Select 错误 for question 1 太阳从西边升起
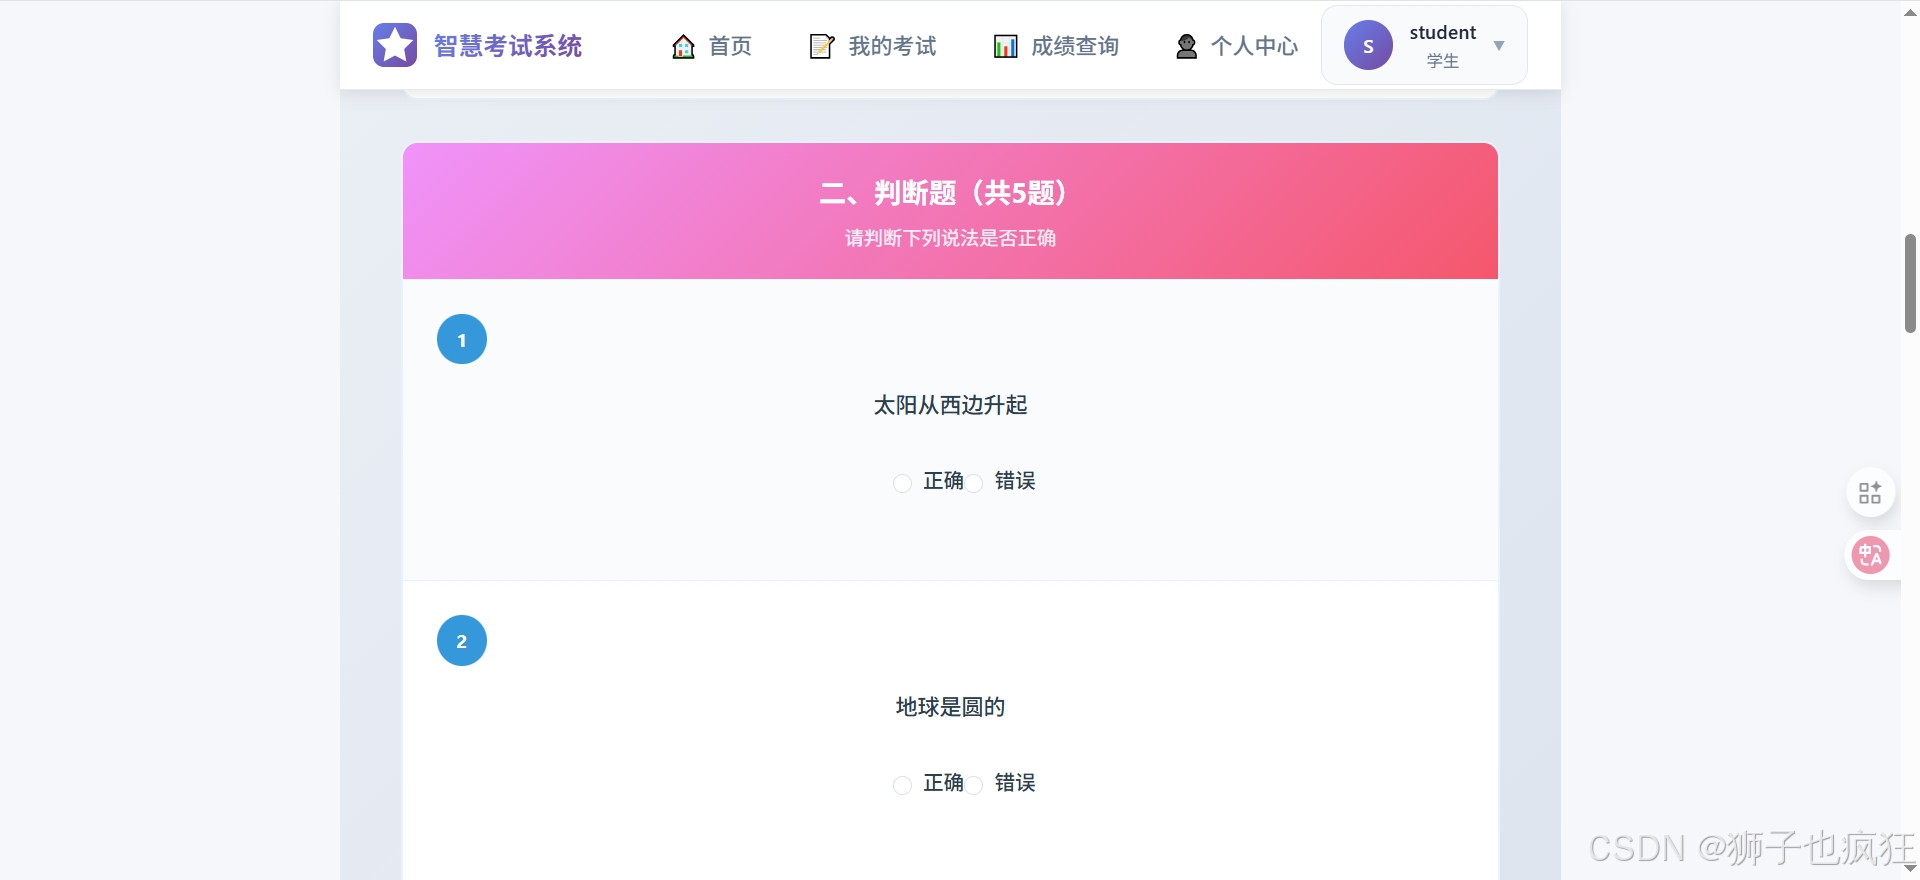Viewport: 1920px width, 880px height. point(975,483)
